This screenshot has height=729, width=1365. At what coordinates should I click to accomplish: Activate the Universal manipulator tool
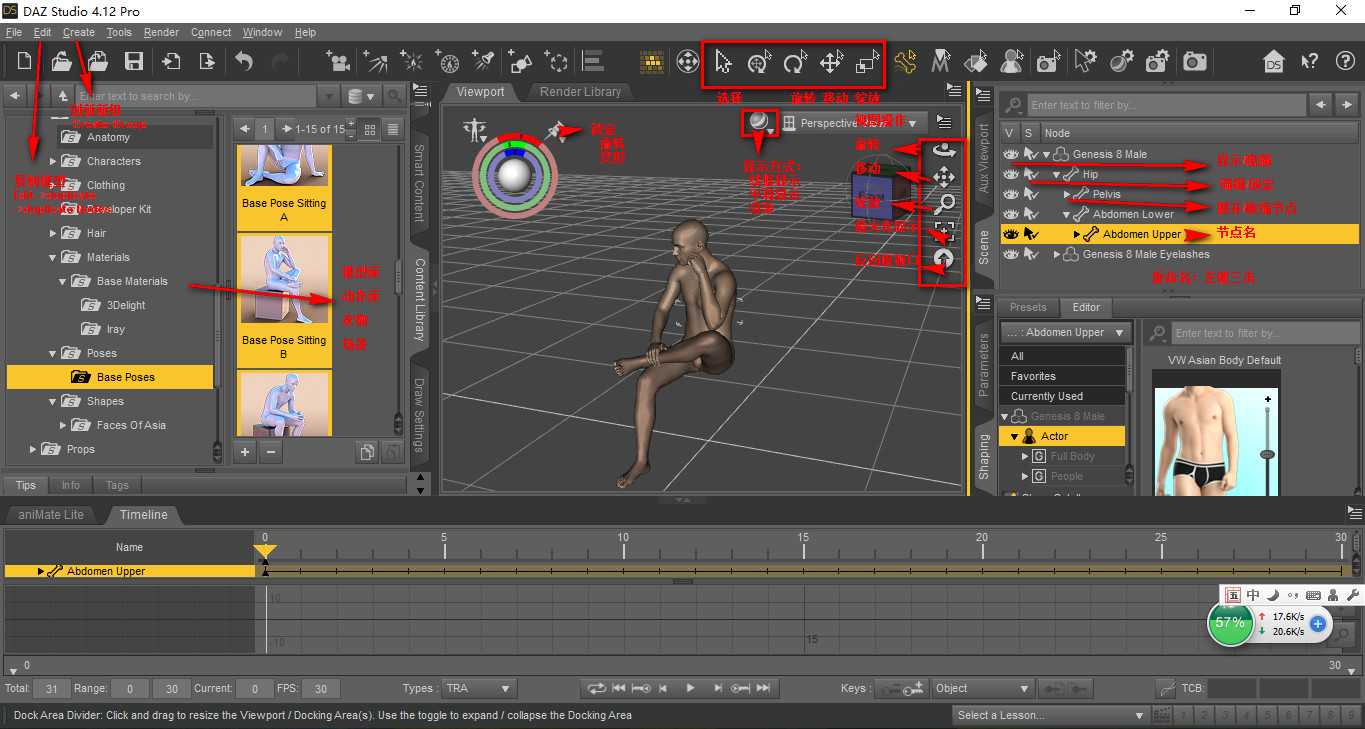pyautogui.click(x=759, y=63)
